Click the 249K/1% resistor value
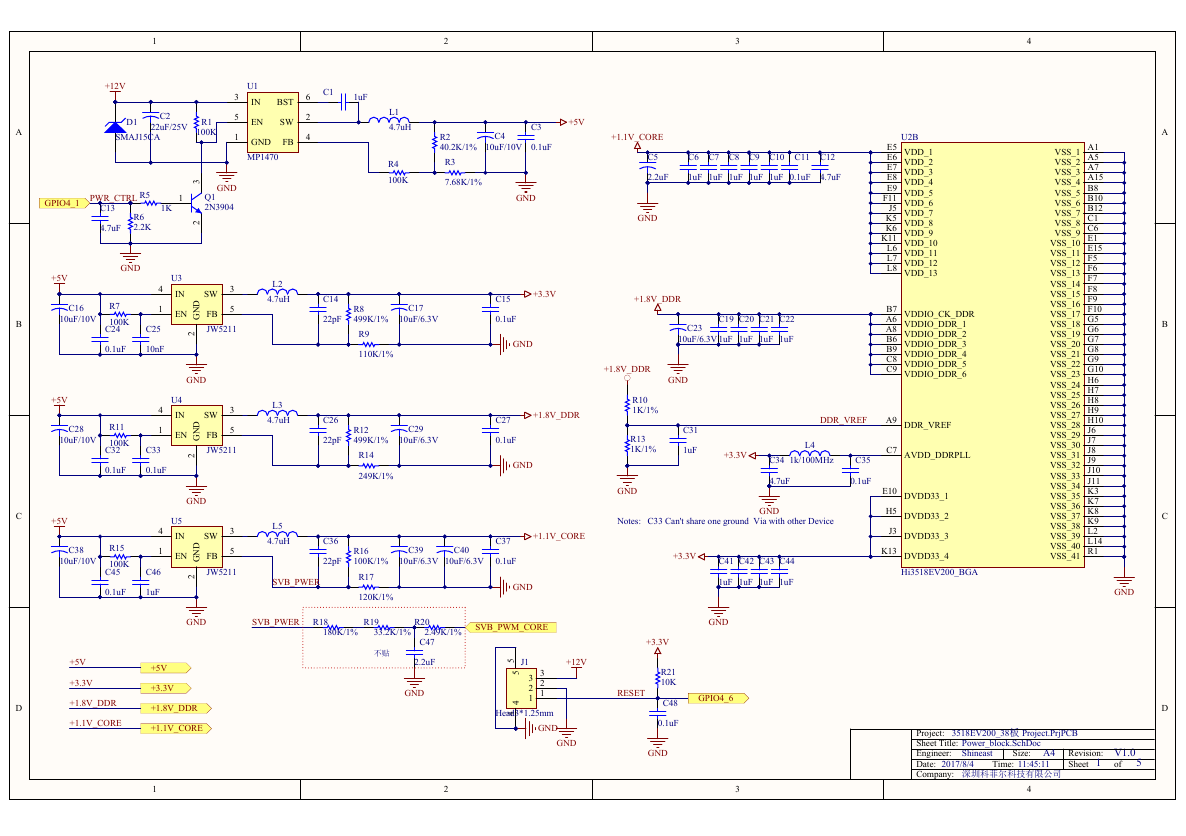The width and height of the screenshot is (1186, 836). tap(375, 476)
